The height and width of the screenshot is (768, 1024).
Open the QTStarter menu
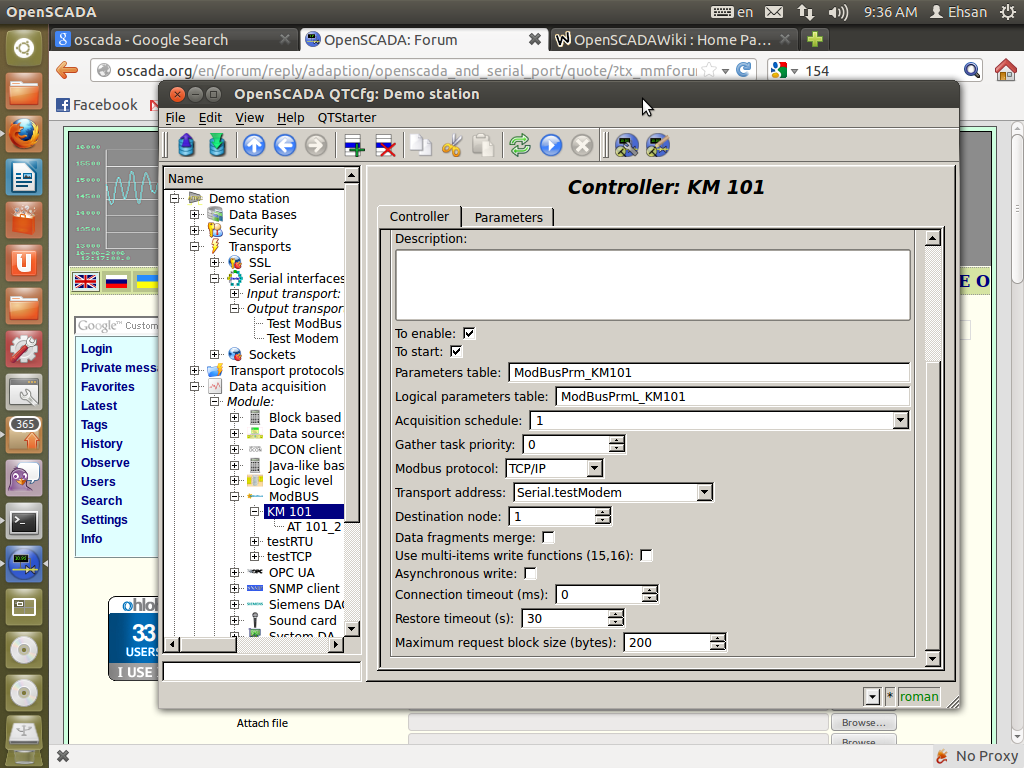[x=346, y=118]
